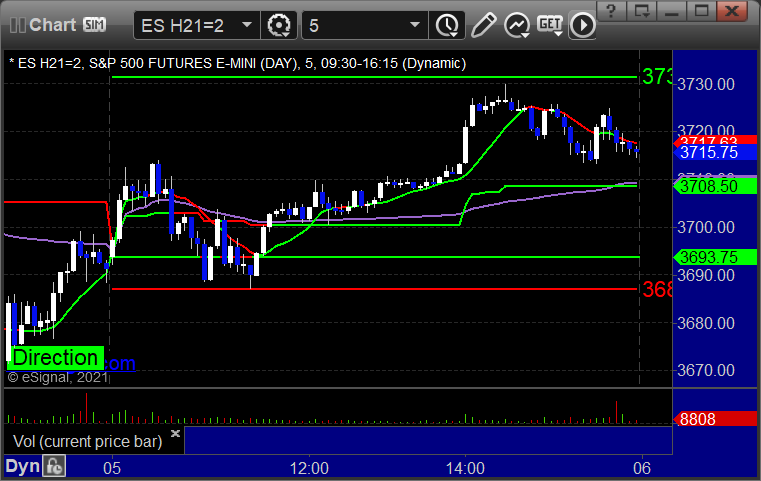
Task: Click the 3700.00 price axis label
Action: tap(706, 227)
